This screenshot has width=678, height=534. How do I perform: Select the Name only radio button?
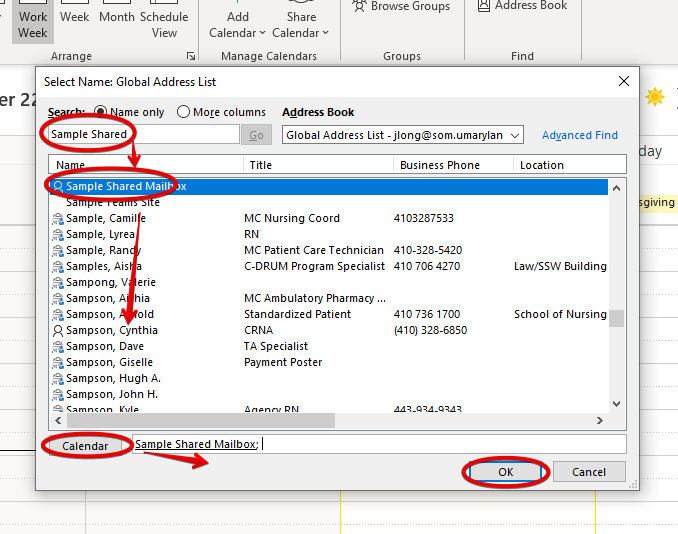click(x=101, y=112)
